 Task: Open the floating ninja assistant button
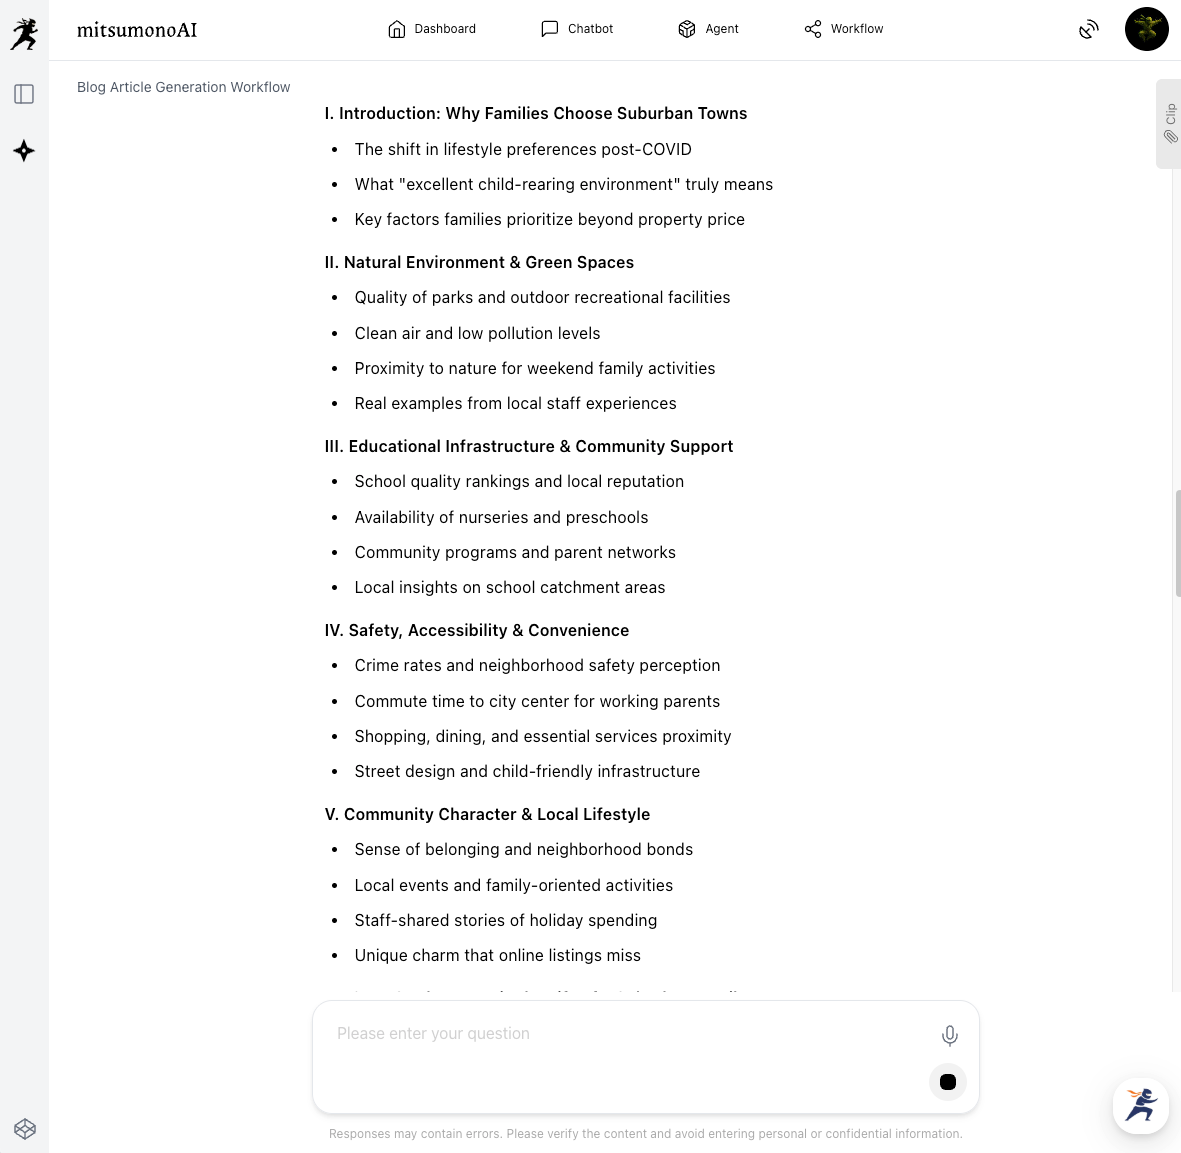(x=1141, y=1105)
